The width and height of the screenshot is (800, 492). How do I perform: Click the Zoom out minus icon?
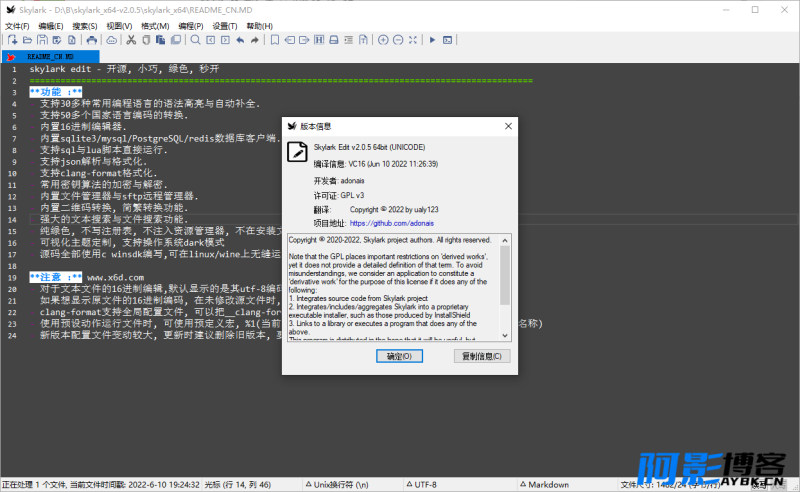[x=398, y=40]
